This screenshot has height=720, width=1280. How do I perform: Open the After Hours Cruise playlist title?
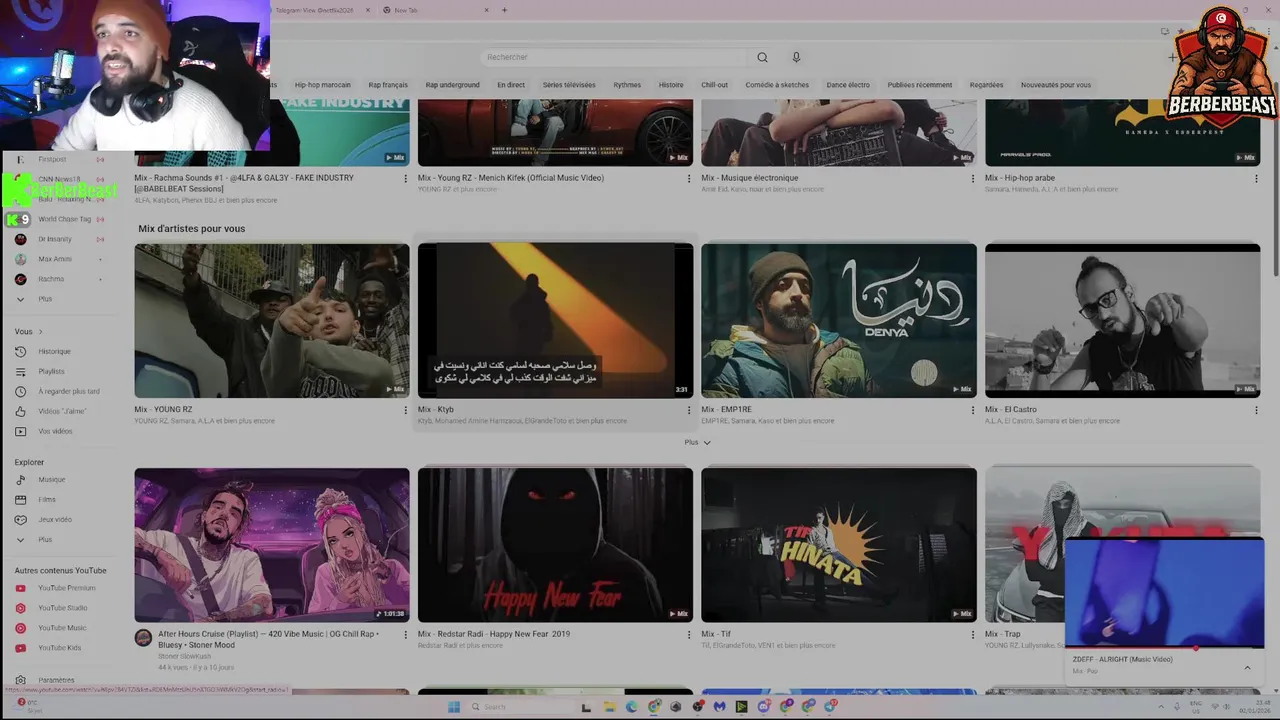268,639
